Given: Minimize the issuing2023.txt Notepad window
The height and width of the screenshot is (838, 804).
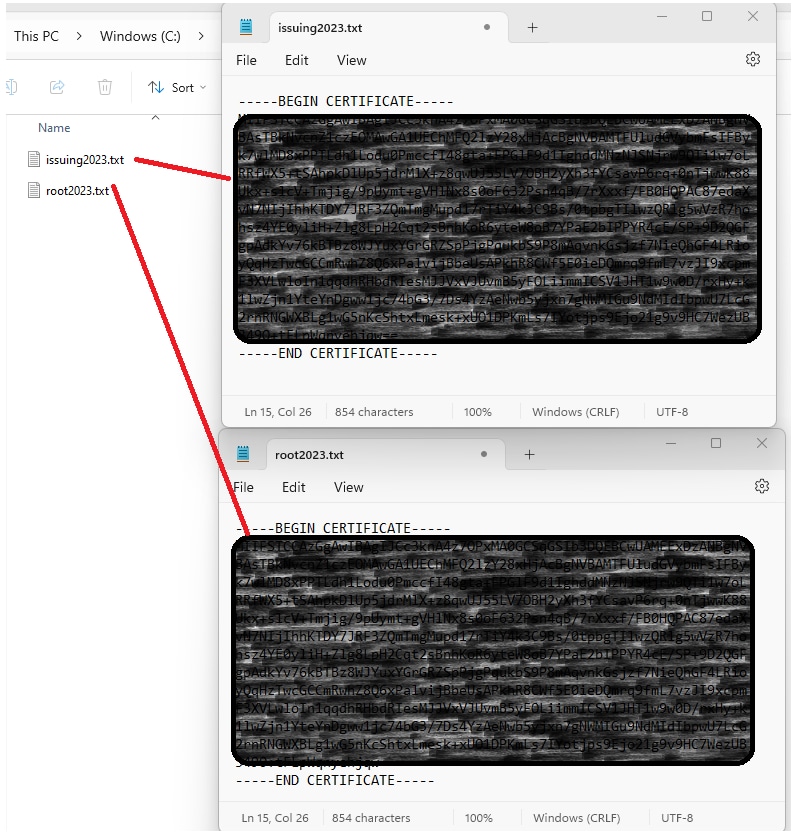Looking at the screenshot, I should (662, 17).
